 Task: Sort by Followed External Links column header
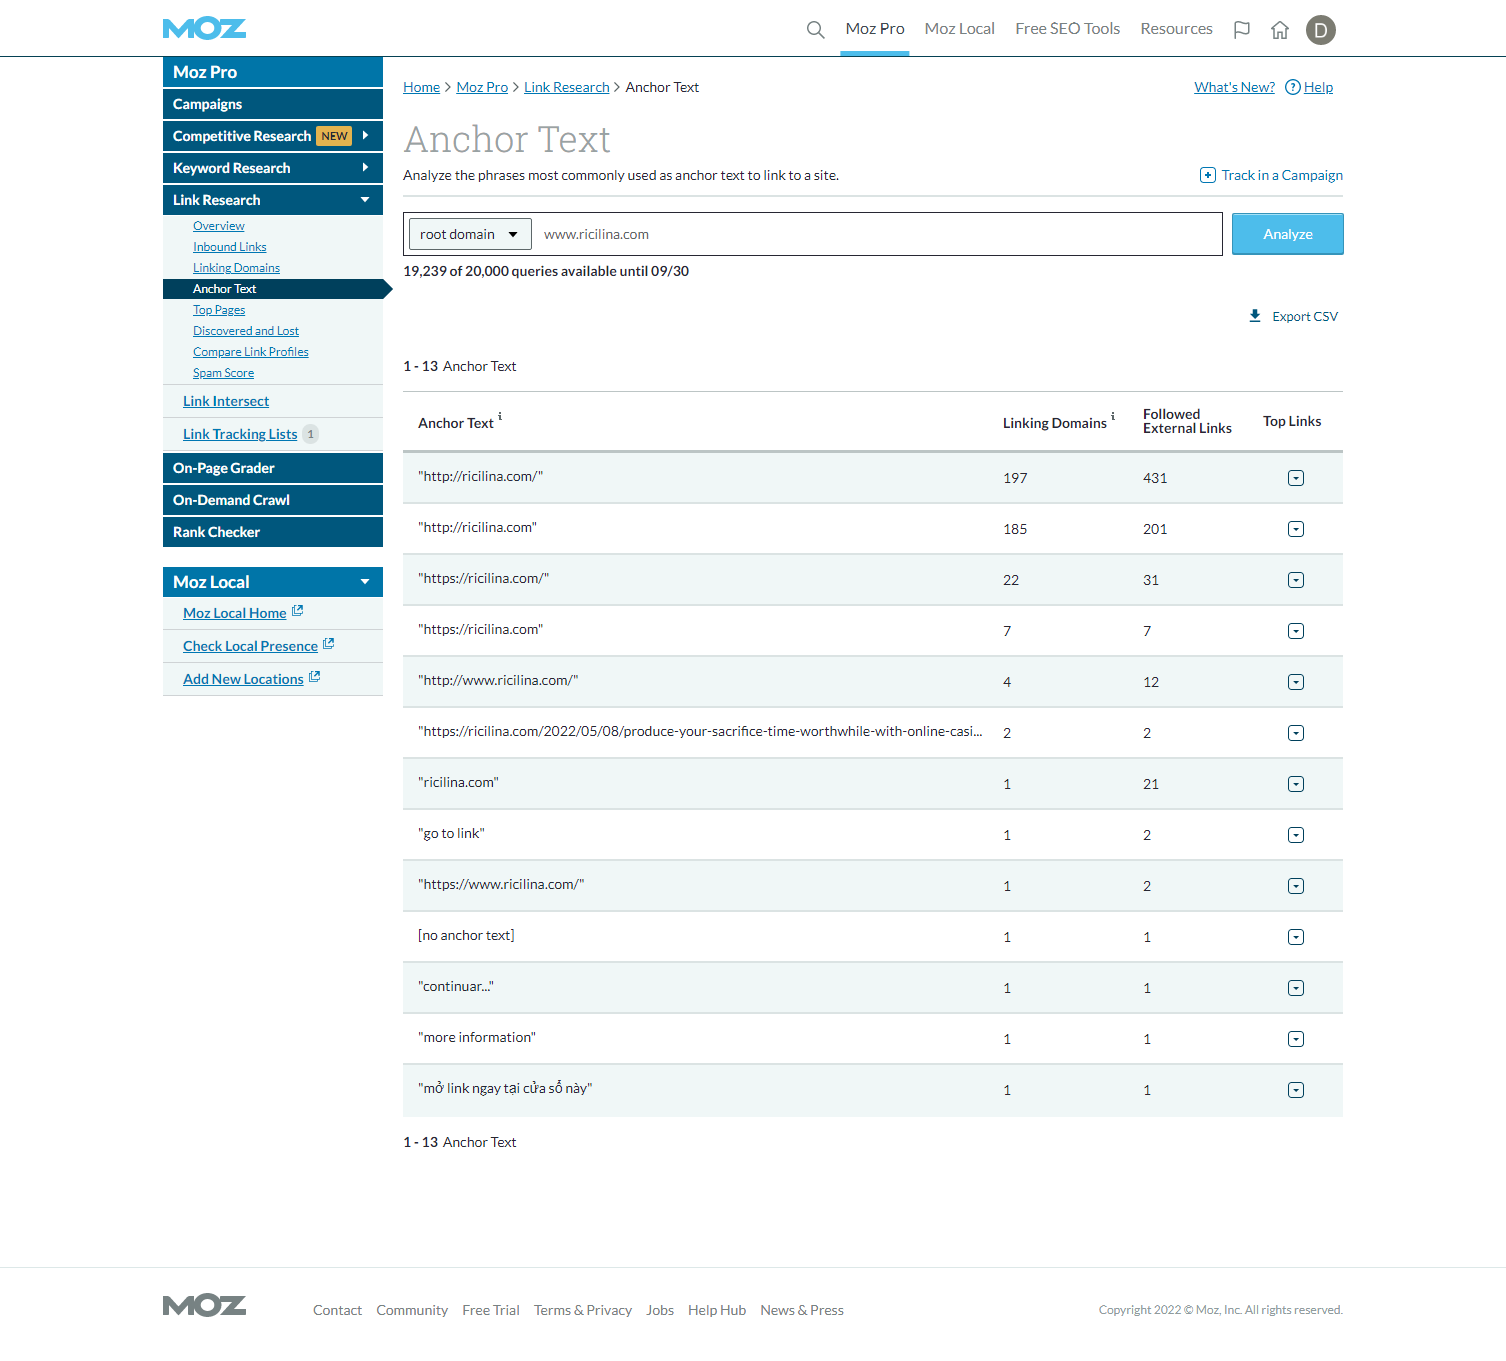pos(1187,421)
